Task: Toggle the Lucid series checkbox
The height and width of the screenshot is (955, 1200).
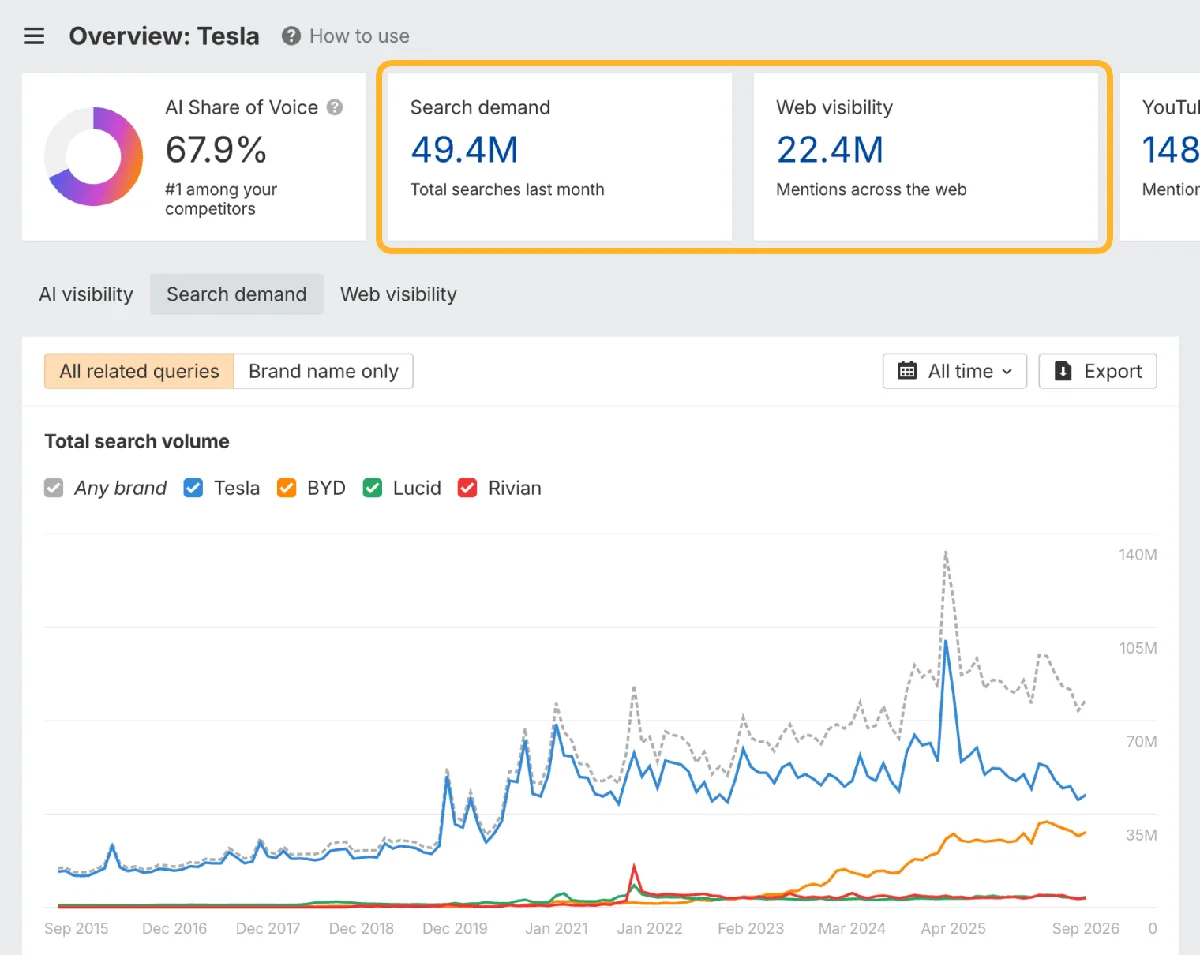Action: pos(372,488)
